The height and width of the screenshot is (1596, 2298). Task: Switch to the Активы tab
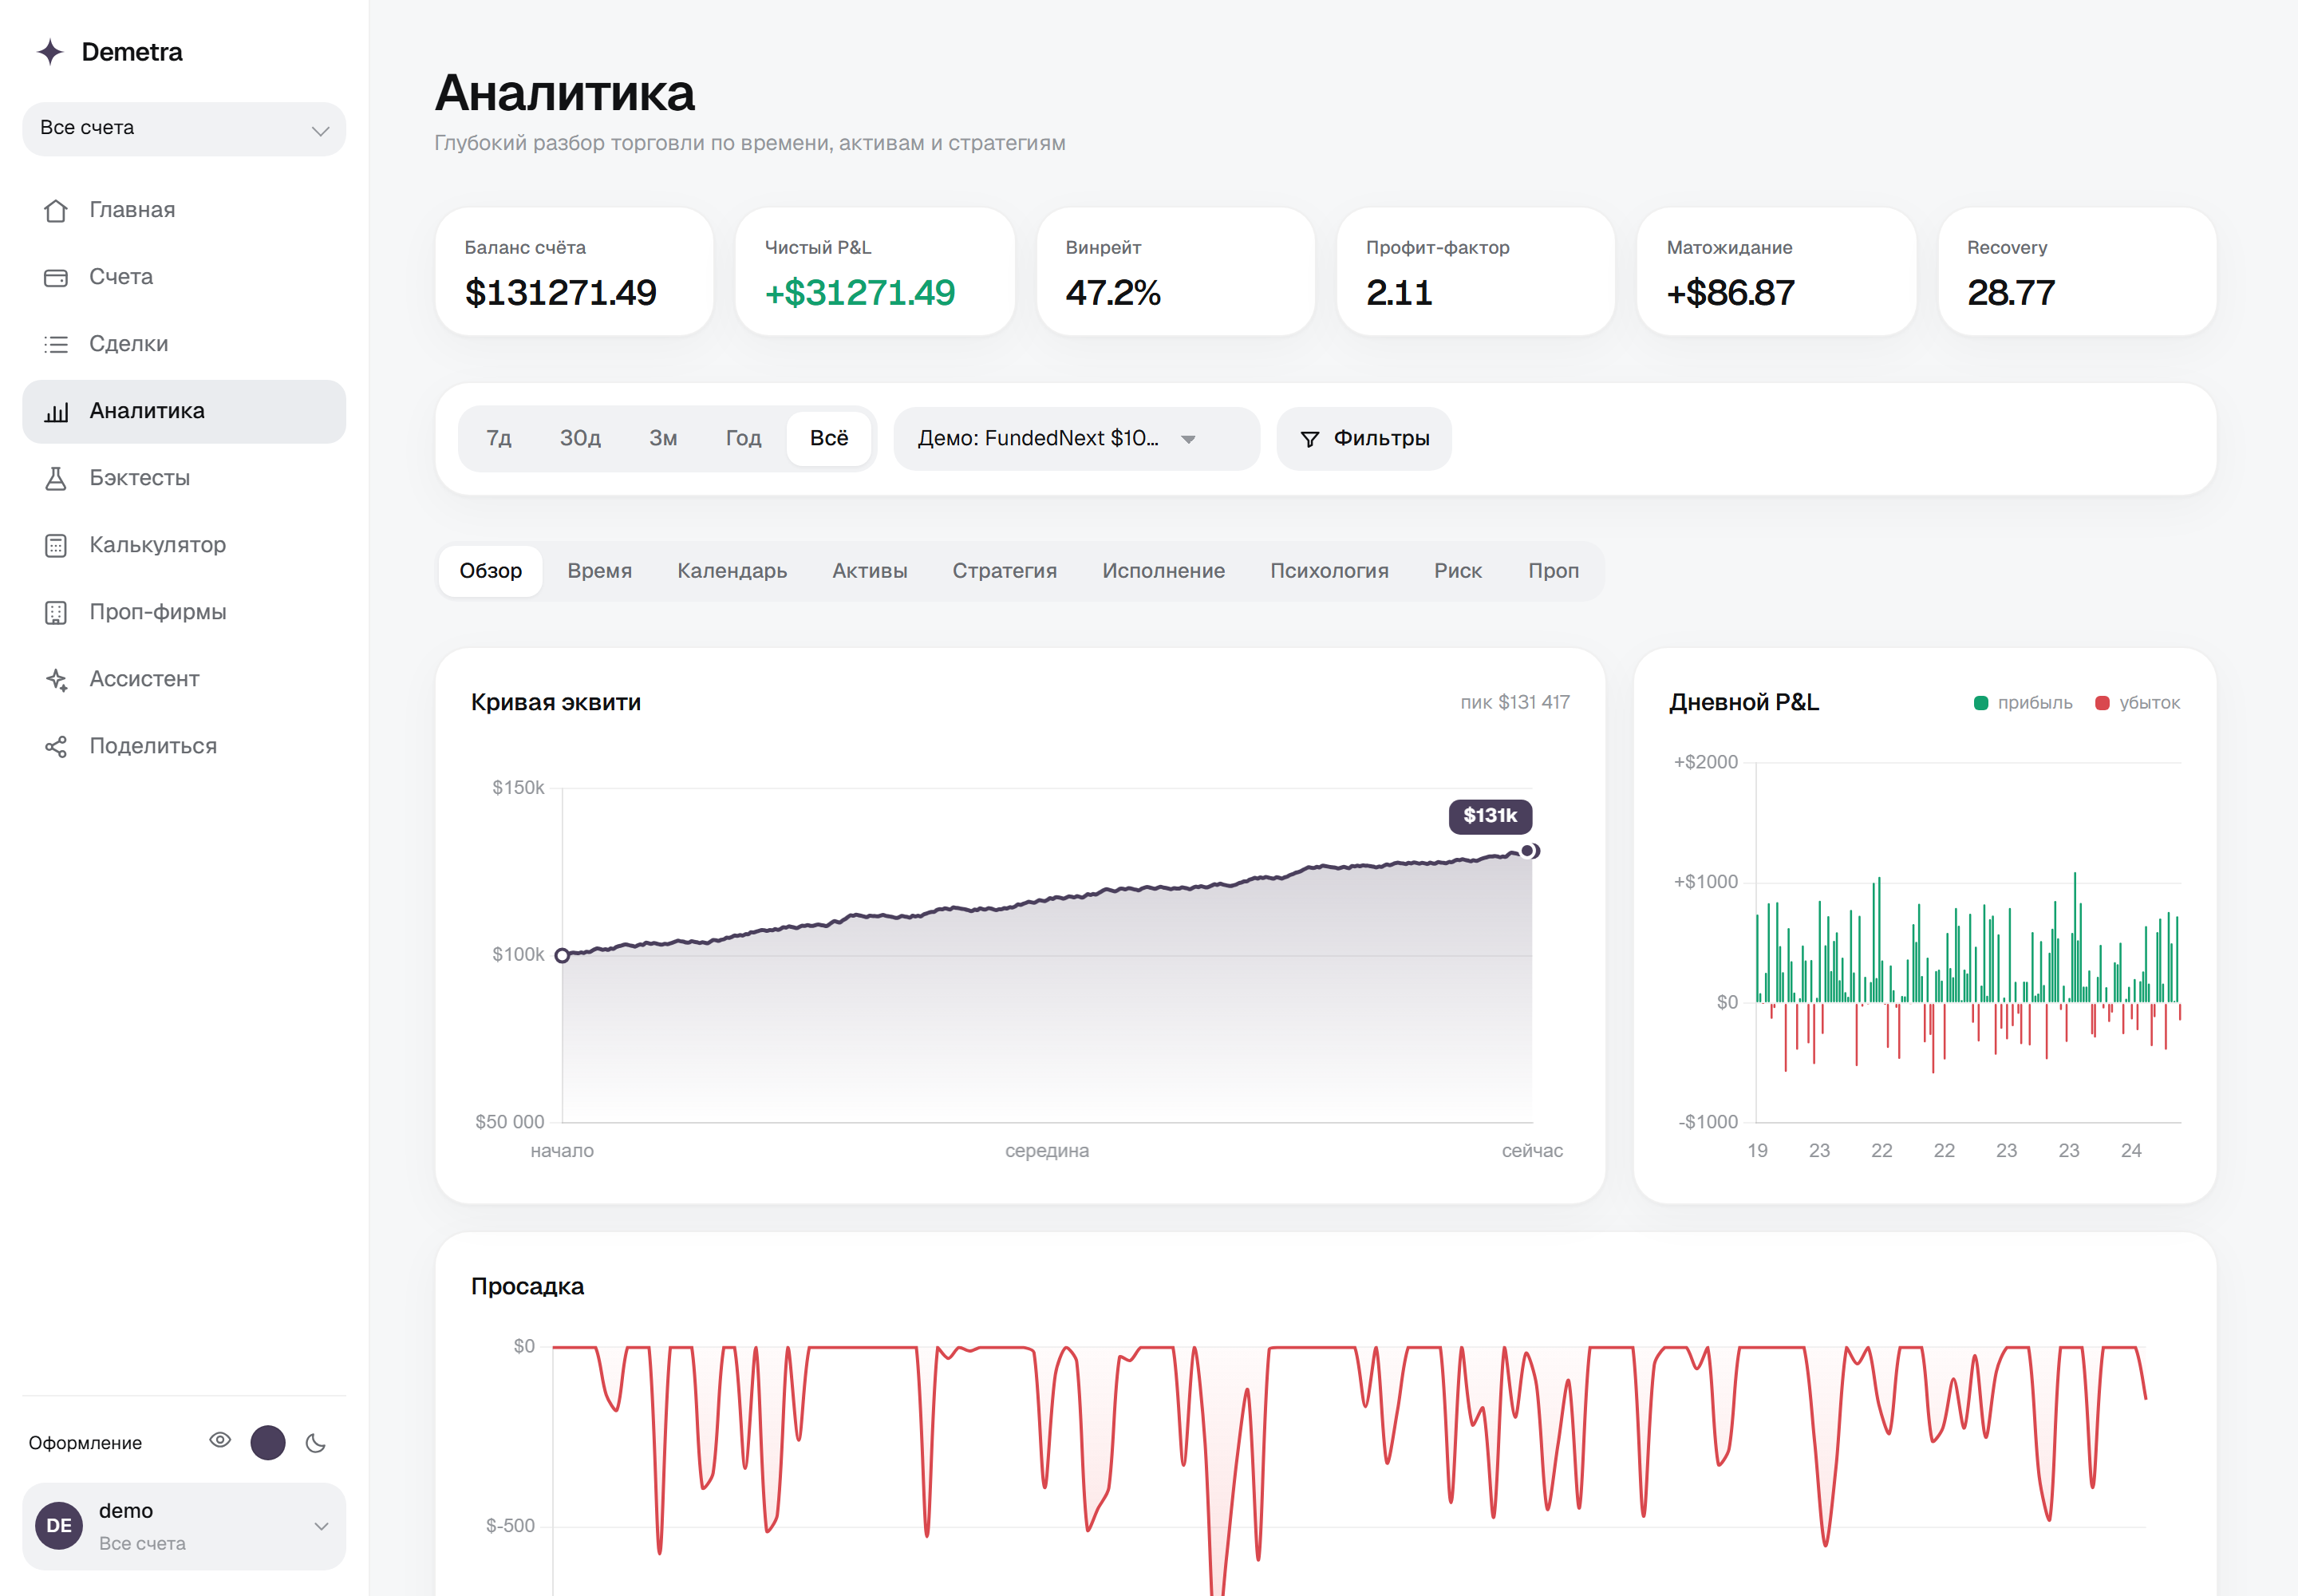tap(870, 571)
